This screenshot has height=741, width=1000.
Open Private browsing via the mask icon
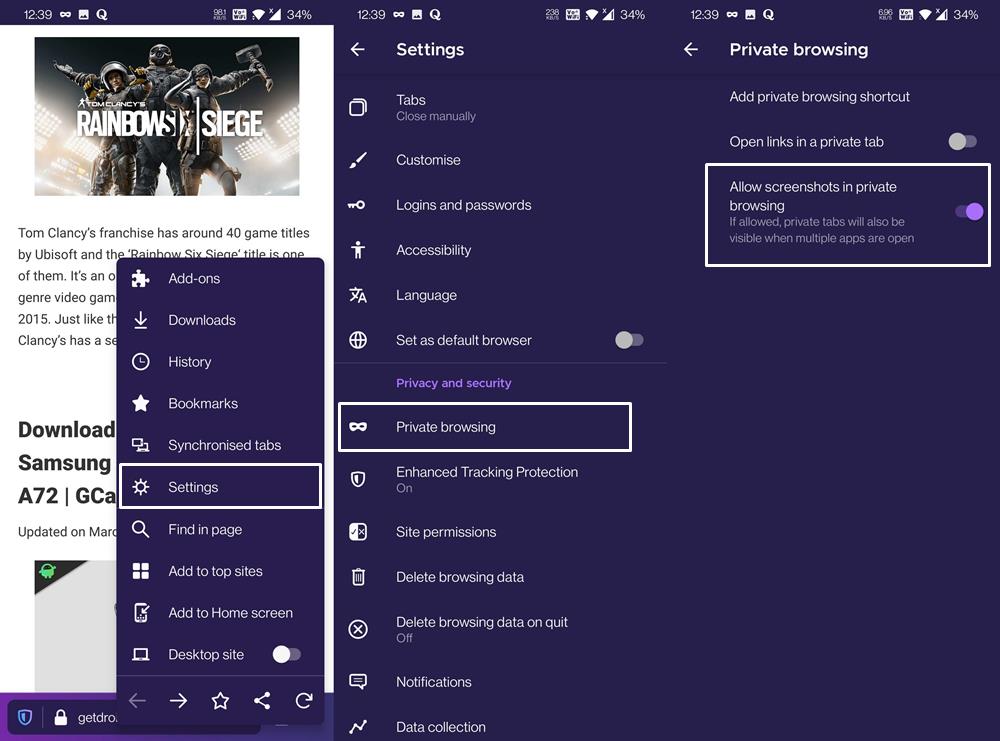tap(358, 426)
